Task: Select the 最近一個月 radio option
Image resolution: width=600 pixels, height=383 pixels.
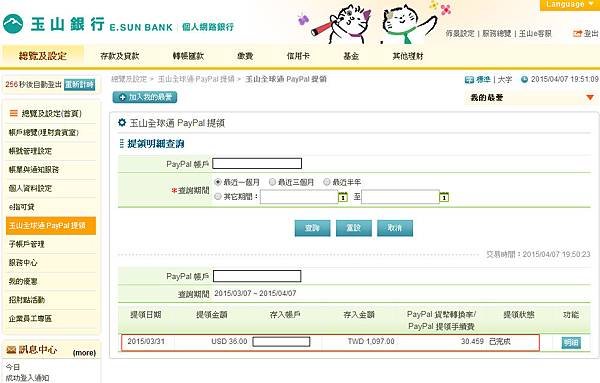Action: click(x=218, y=182)
